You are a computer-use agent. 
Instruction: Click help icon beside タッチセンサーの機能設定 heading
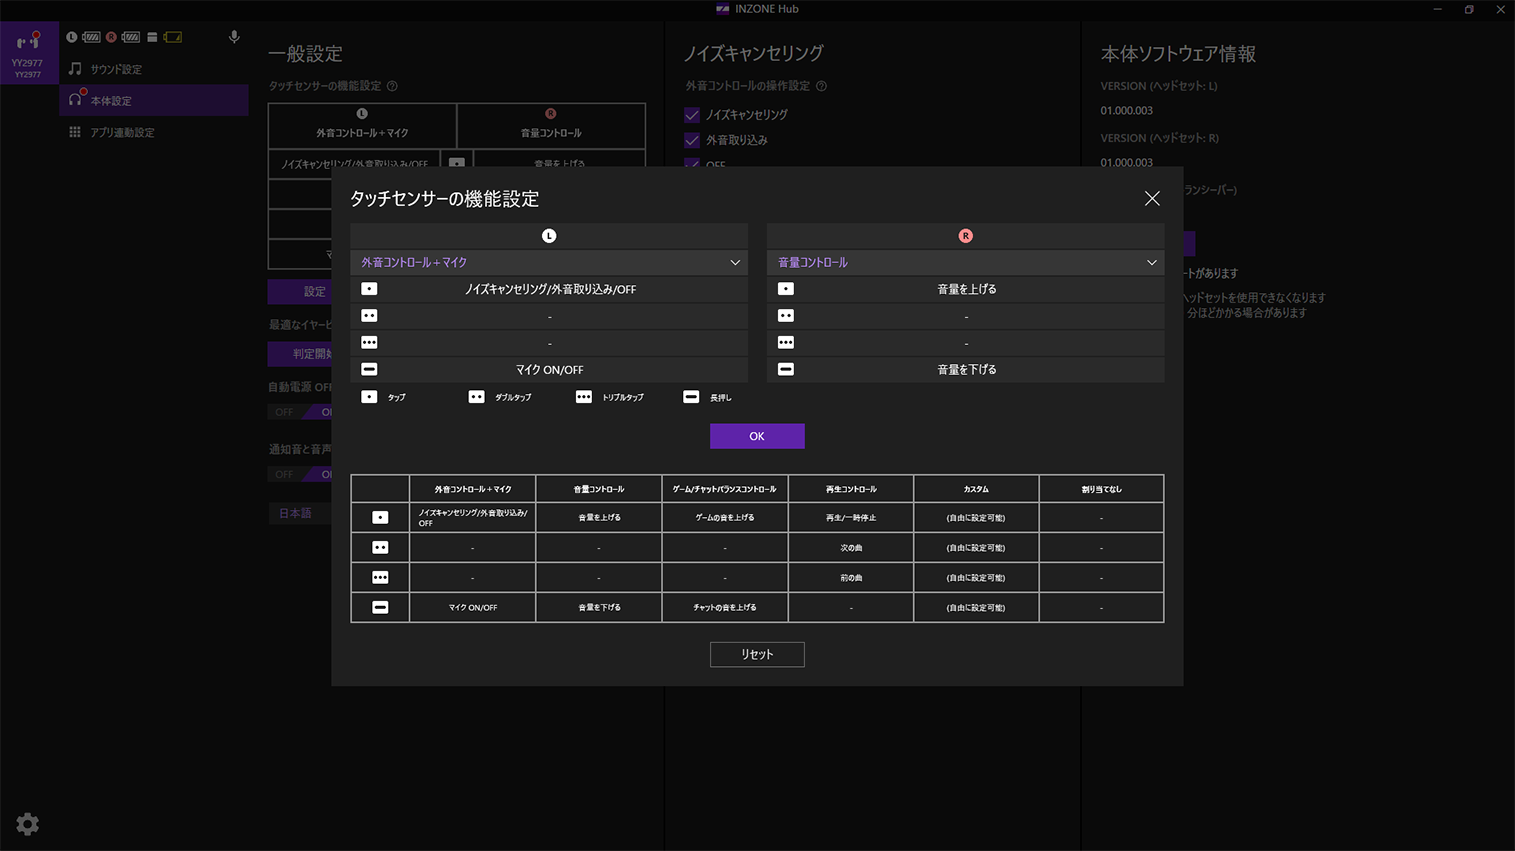[x=392, y=86]
